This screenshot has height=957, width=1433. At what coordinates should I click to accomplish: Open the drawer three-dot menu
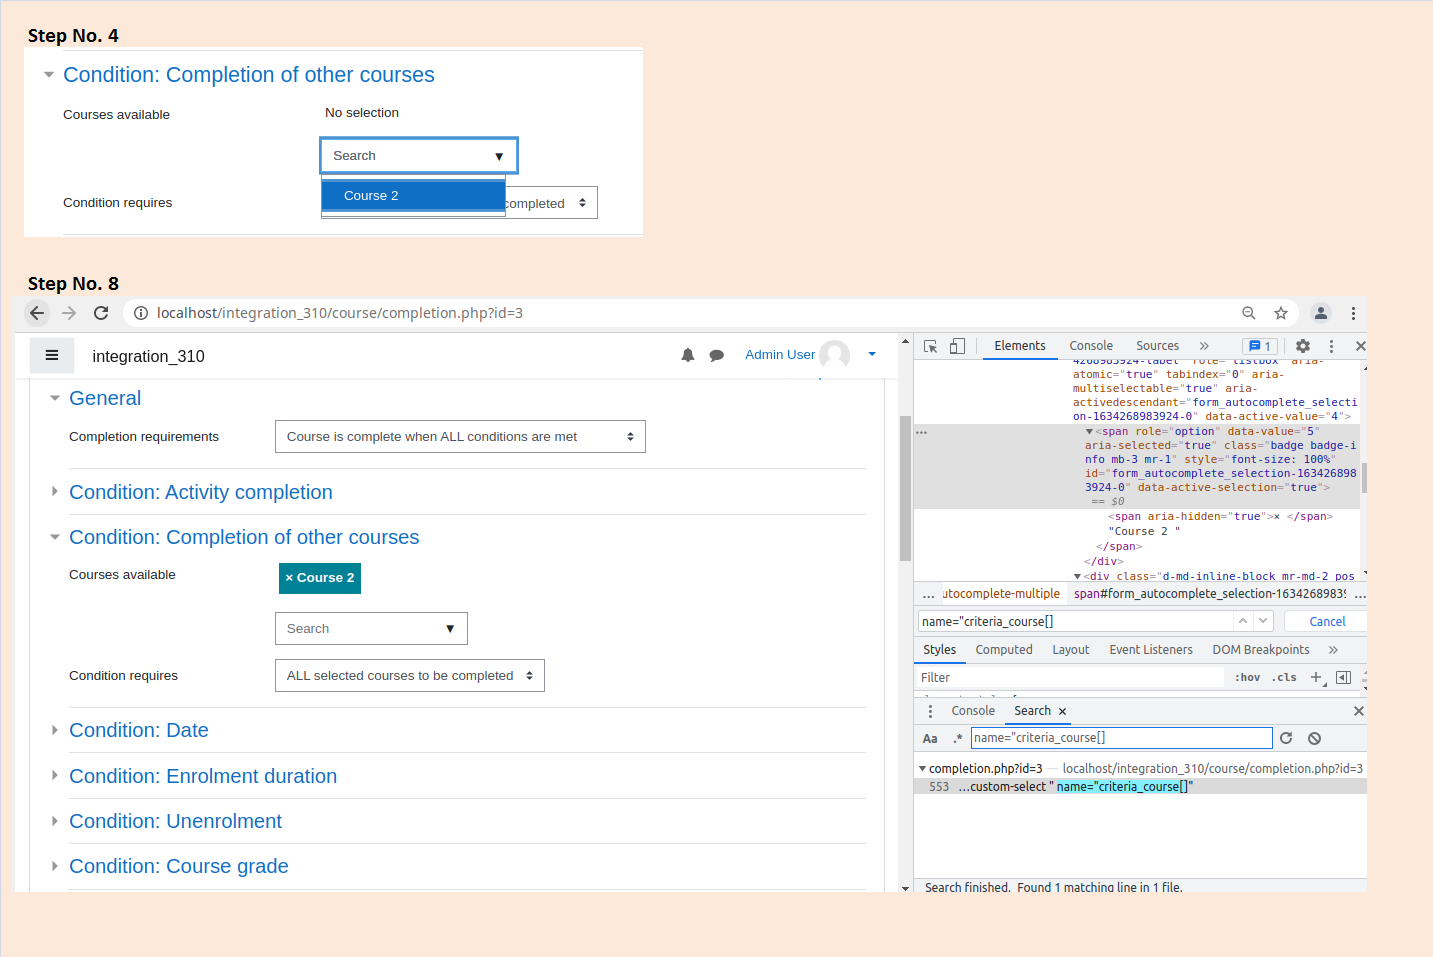click(x=930, y=711)
